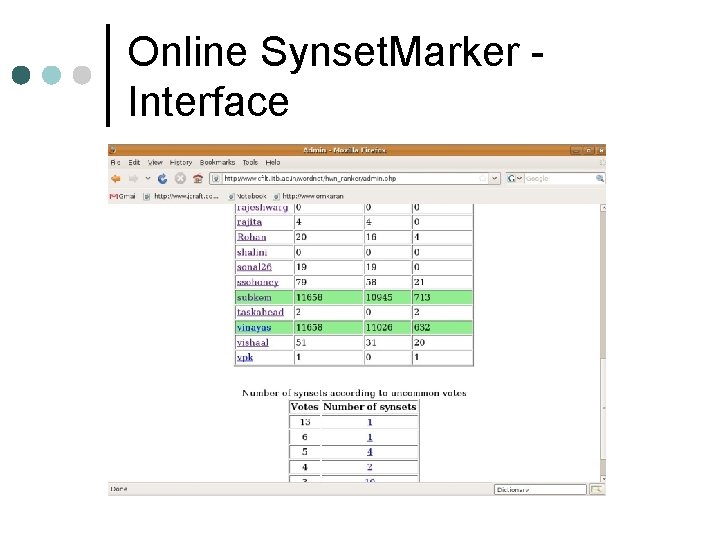The width and height of the screenshot is (720, 540).
Task: Click the Number of synsets header
Action: tap(370, 407)
